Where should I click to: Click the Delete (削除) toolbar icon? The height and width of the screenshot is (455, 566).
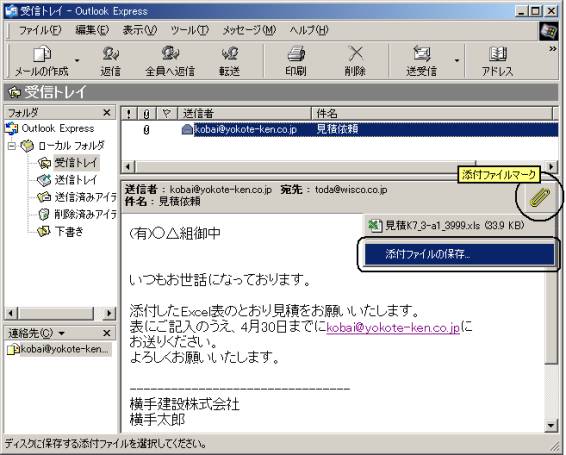click(355, 61)
